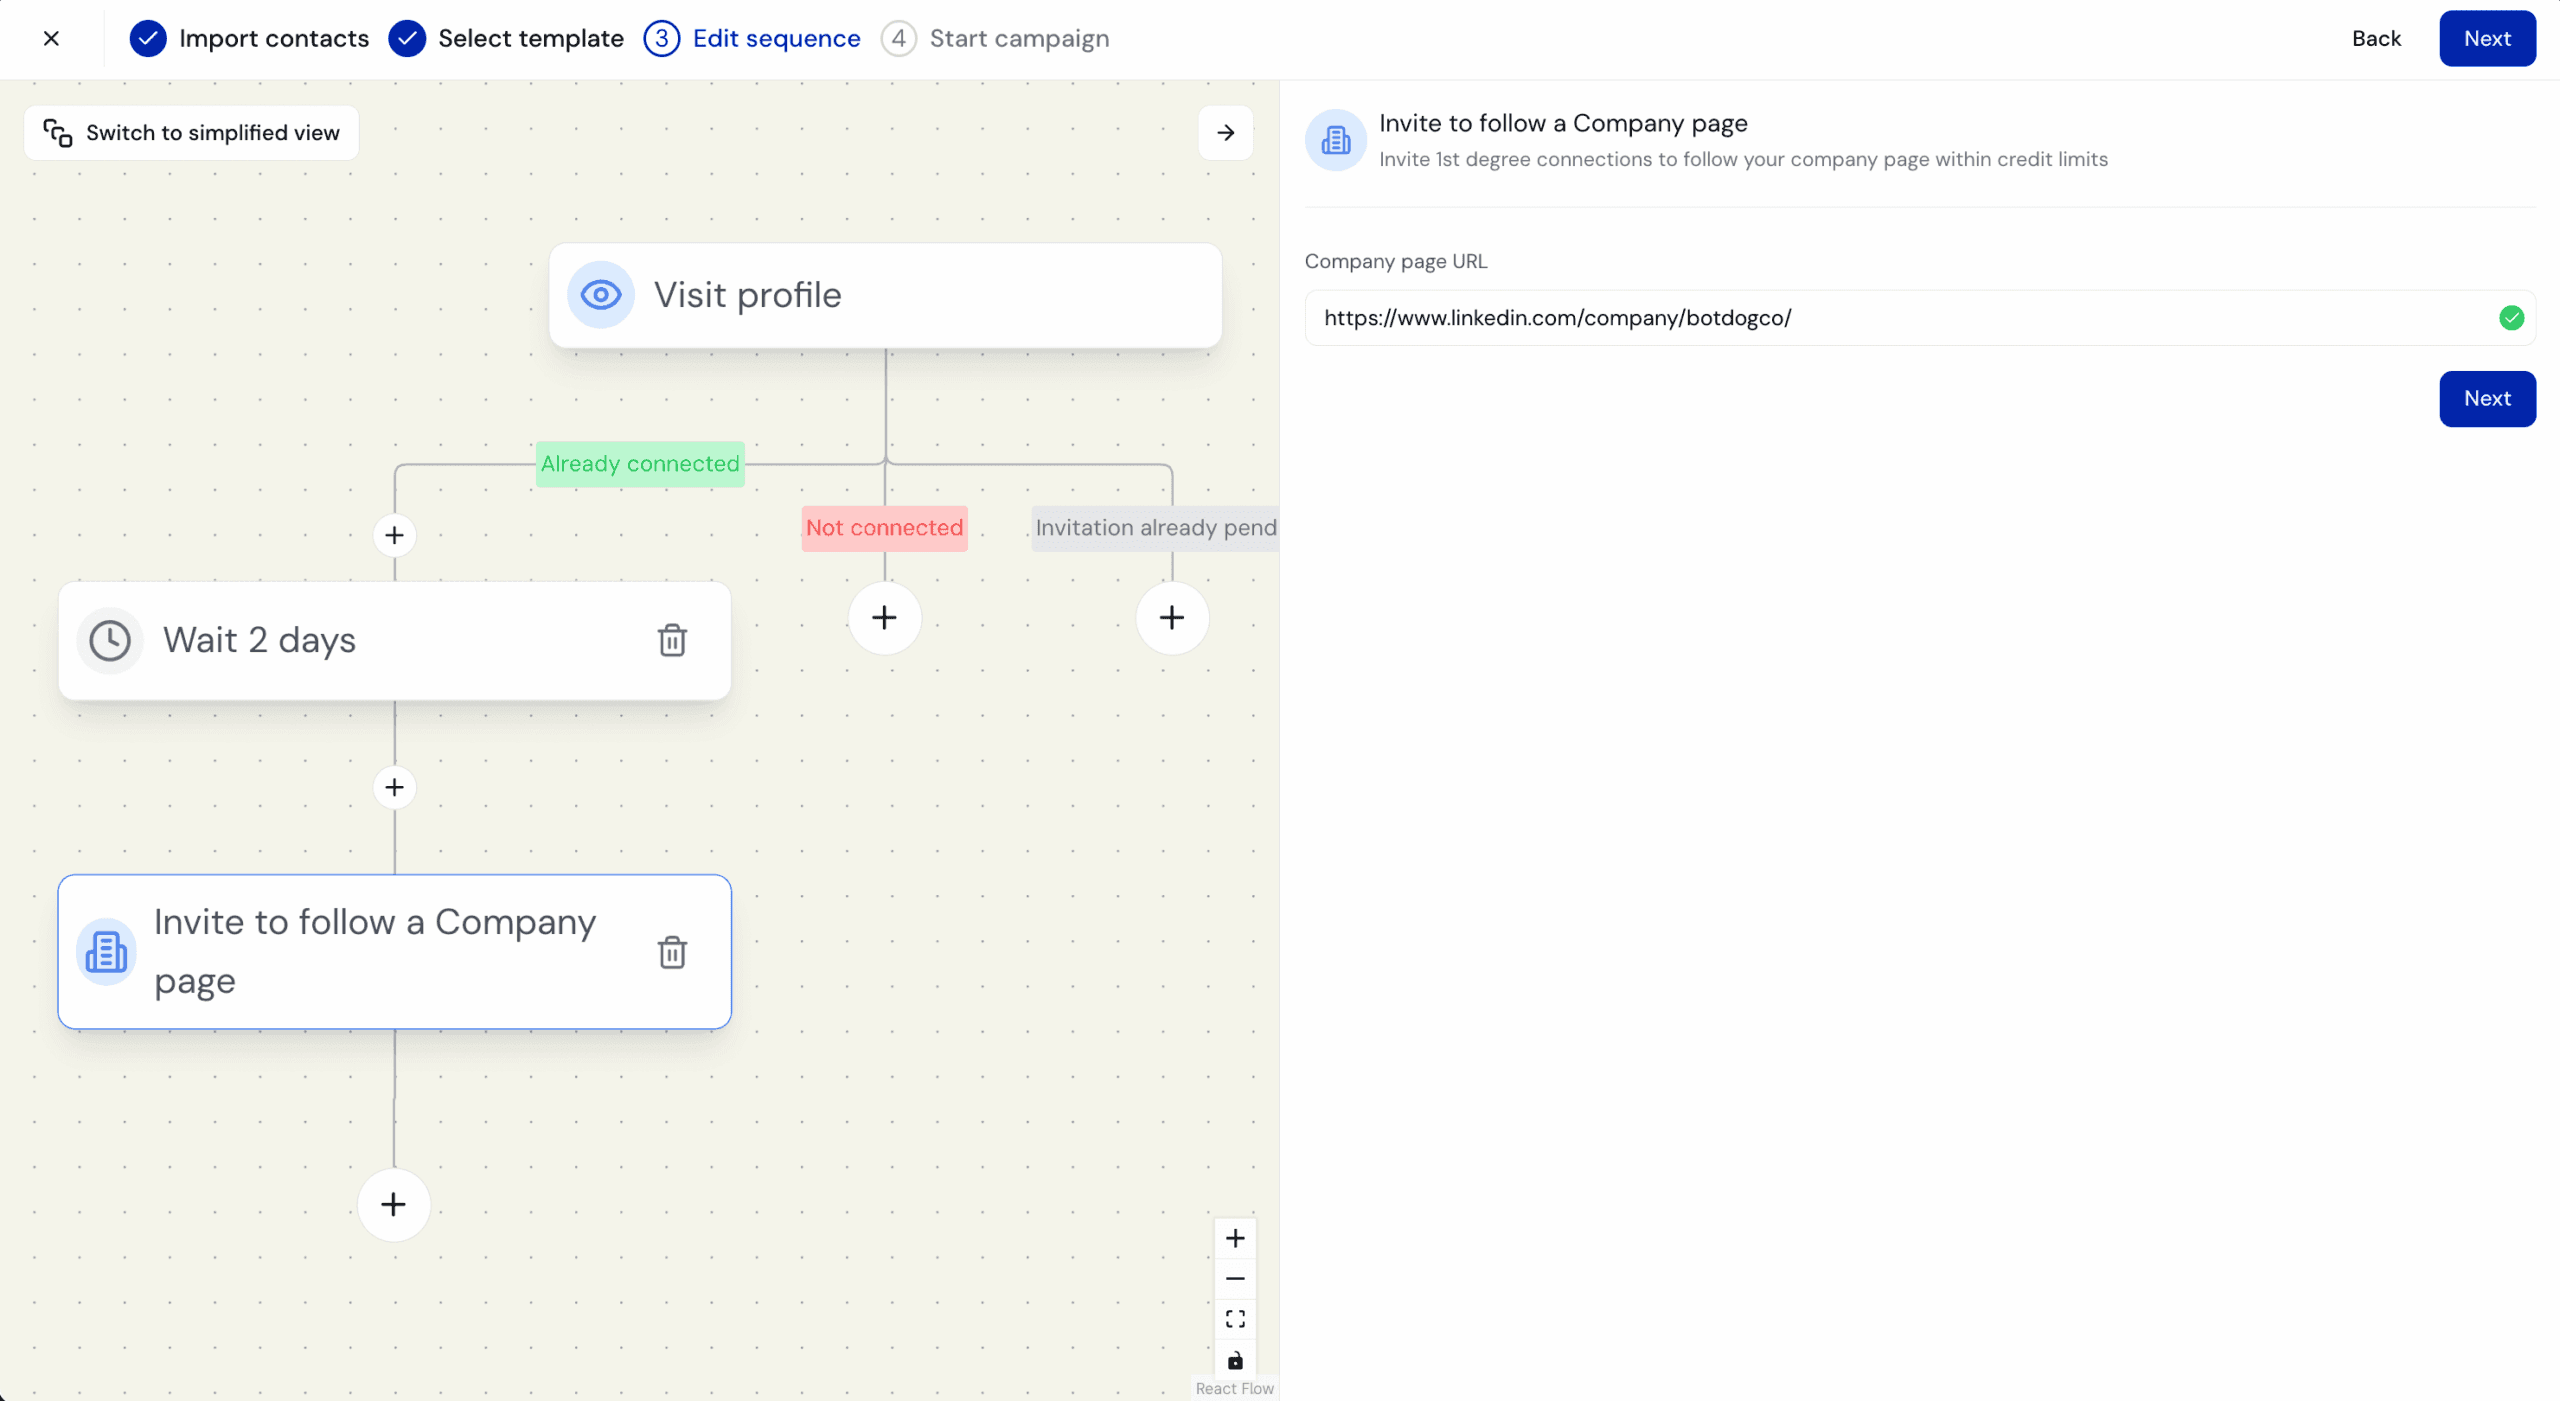Click Next in the Invite panel
This screenshot has height=1401, width=2560.
click(x=2488, y=398)
